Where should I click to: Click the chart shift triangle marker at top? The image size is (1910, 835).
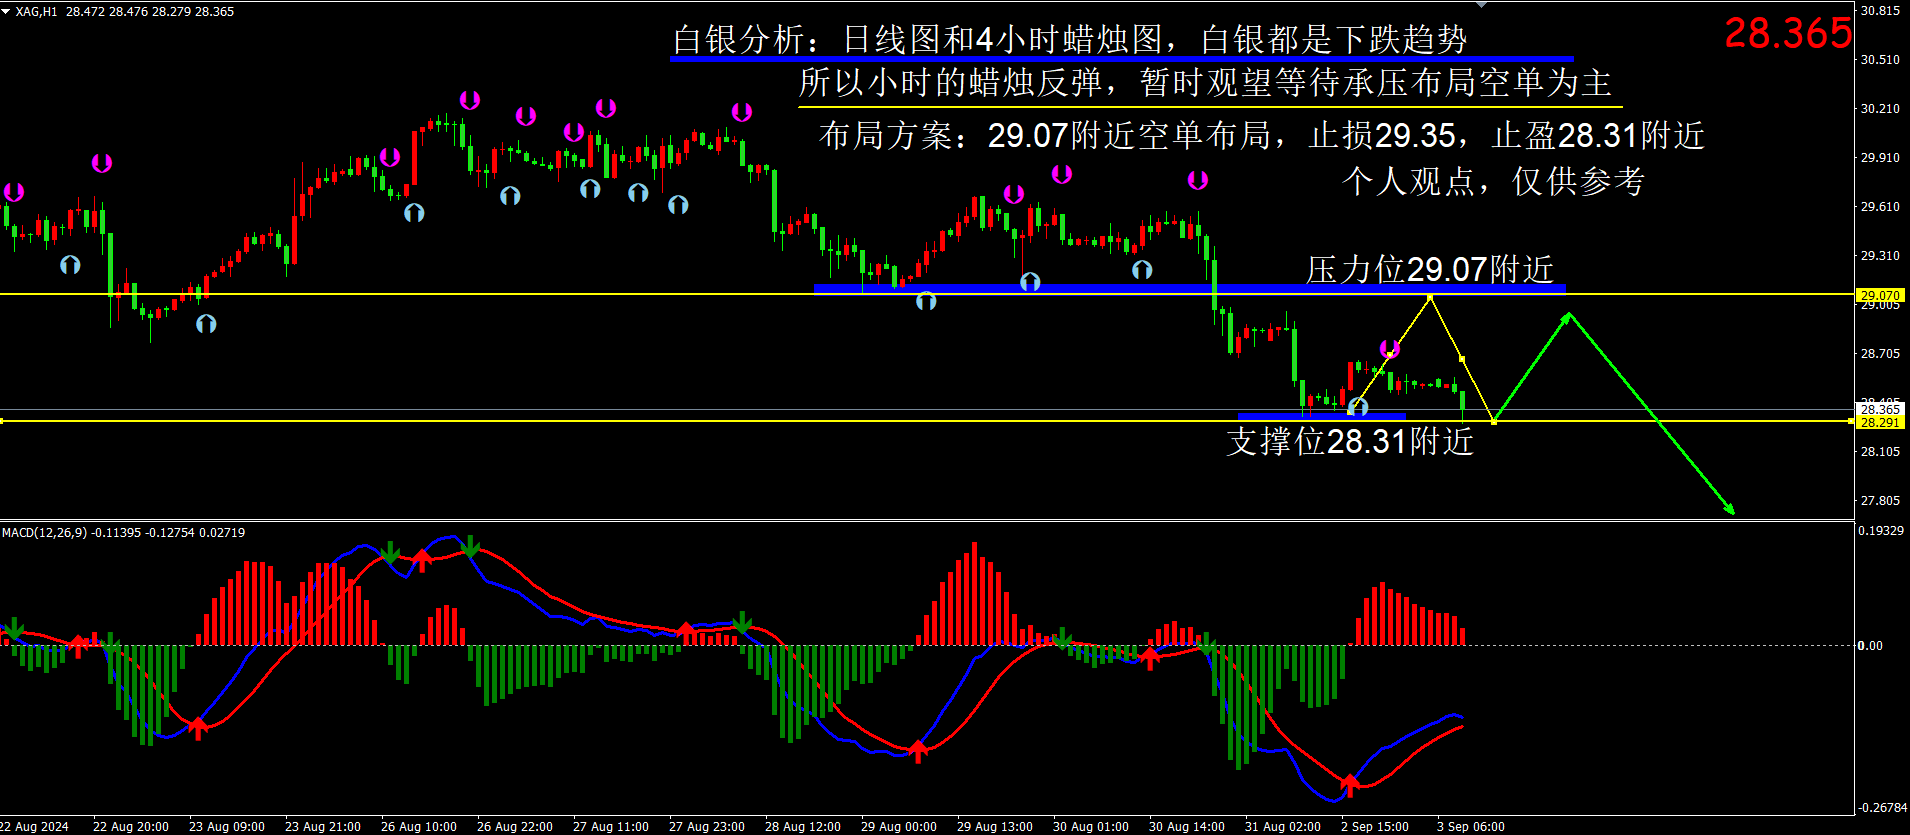(x=1482, y=5)
